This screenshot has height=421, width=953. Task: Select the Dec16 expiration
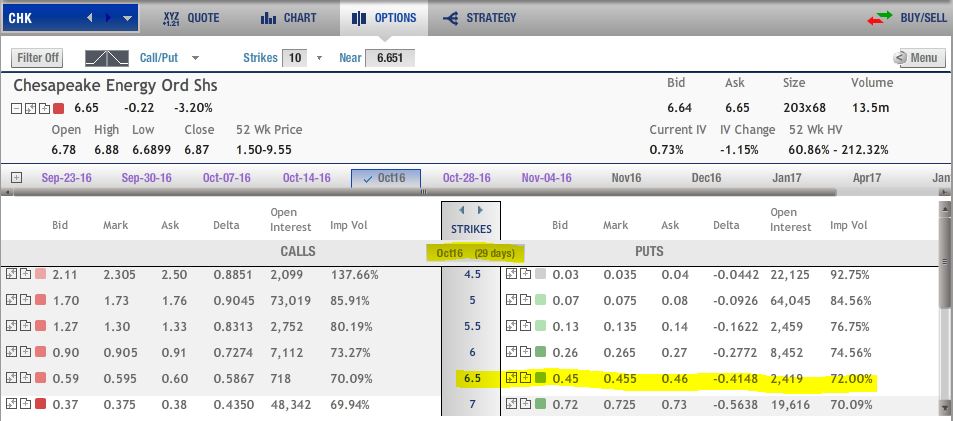click(706, 178)
